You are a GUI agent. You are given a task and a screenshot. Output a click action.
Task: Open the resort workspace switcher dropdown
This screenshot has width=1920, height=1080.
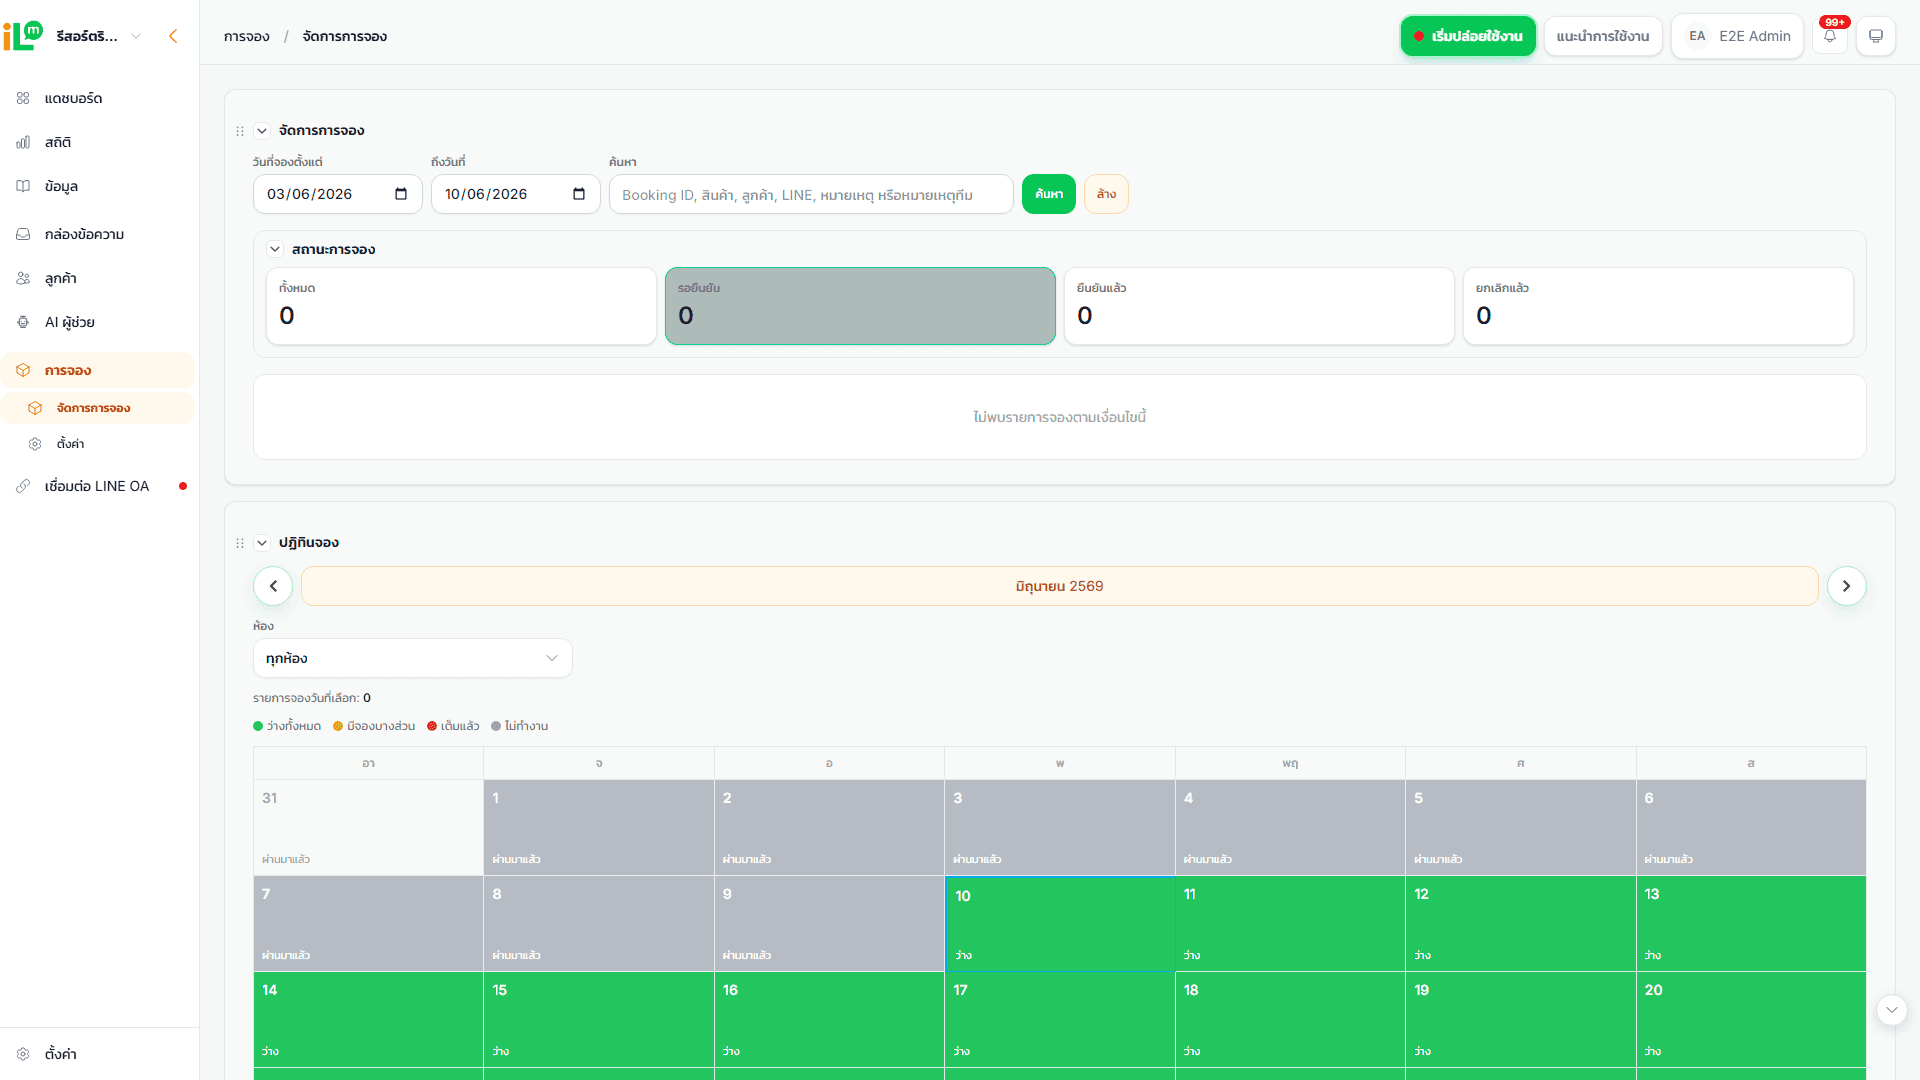tap(99, 36)
